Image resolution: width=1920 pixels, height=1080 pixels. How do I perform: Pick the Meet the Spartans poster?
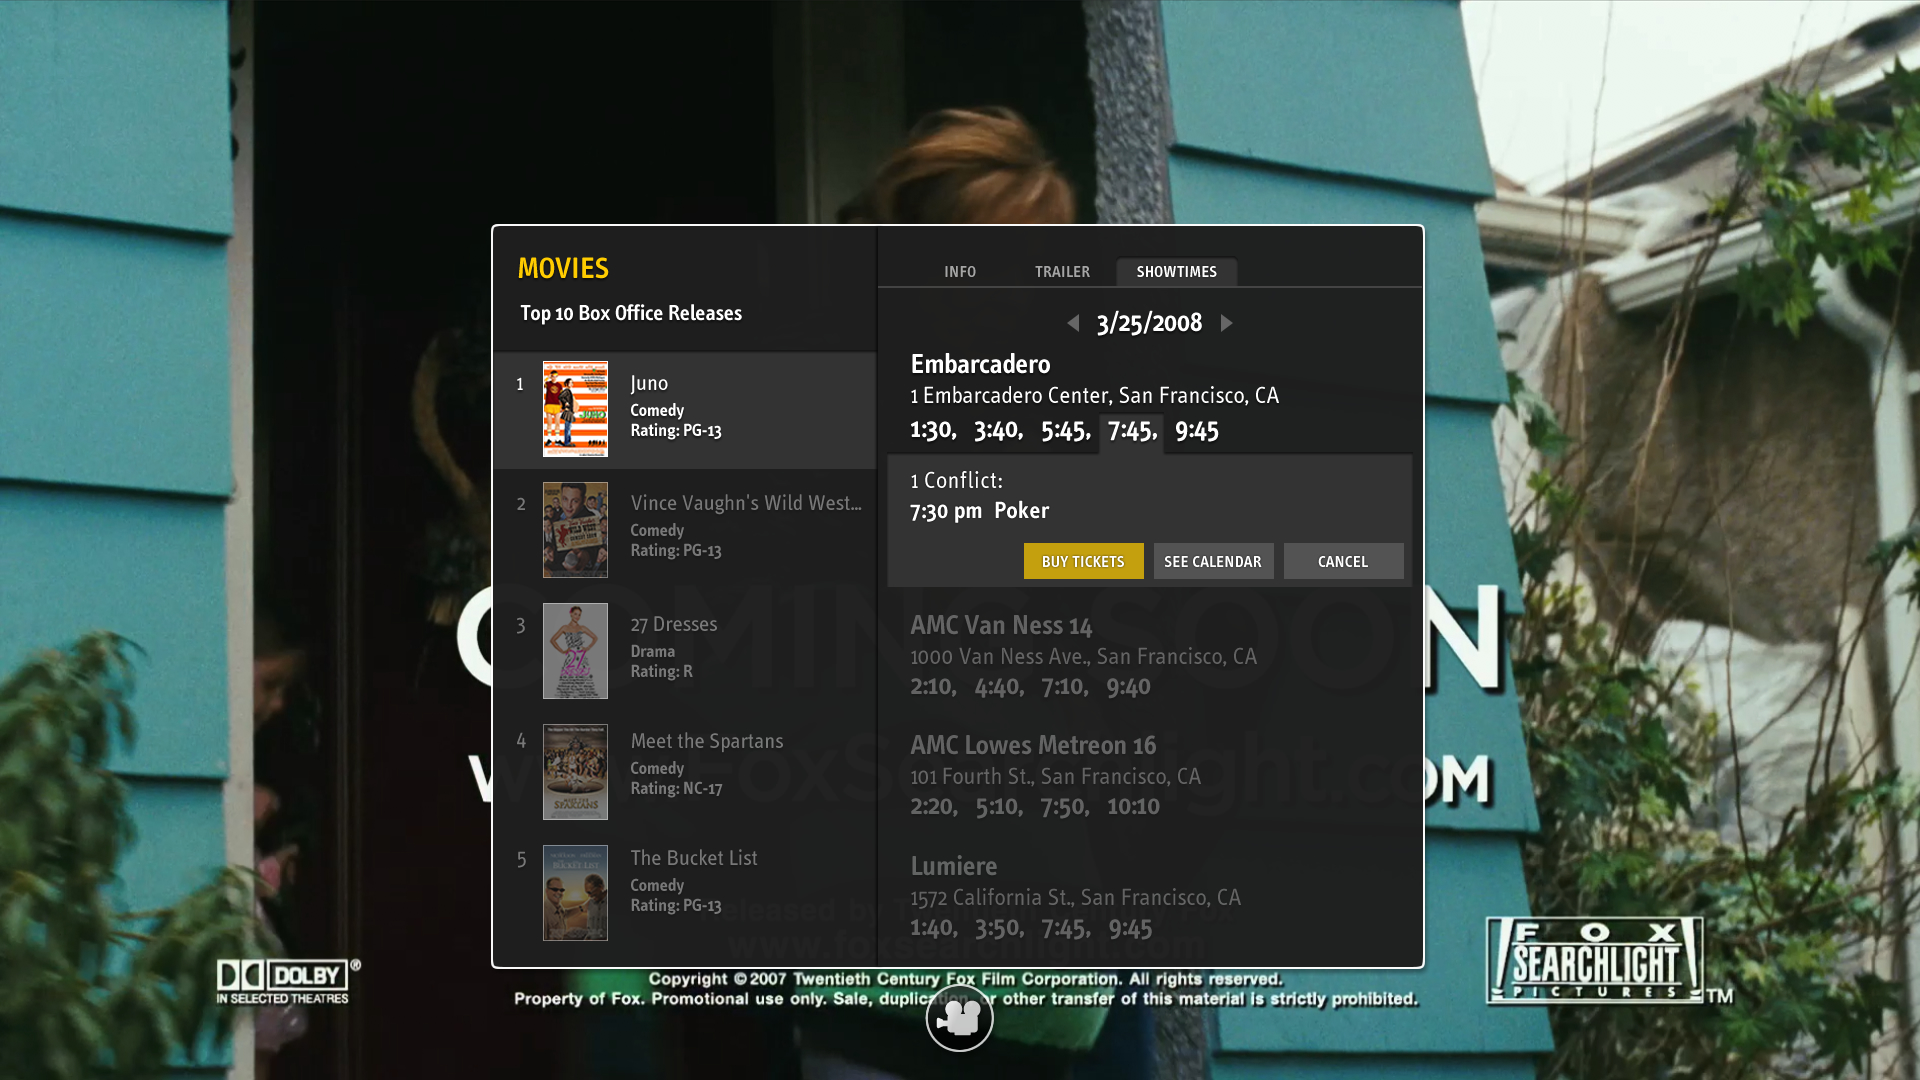[x=575, y=772]
